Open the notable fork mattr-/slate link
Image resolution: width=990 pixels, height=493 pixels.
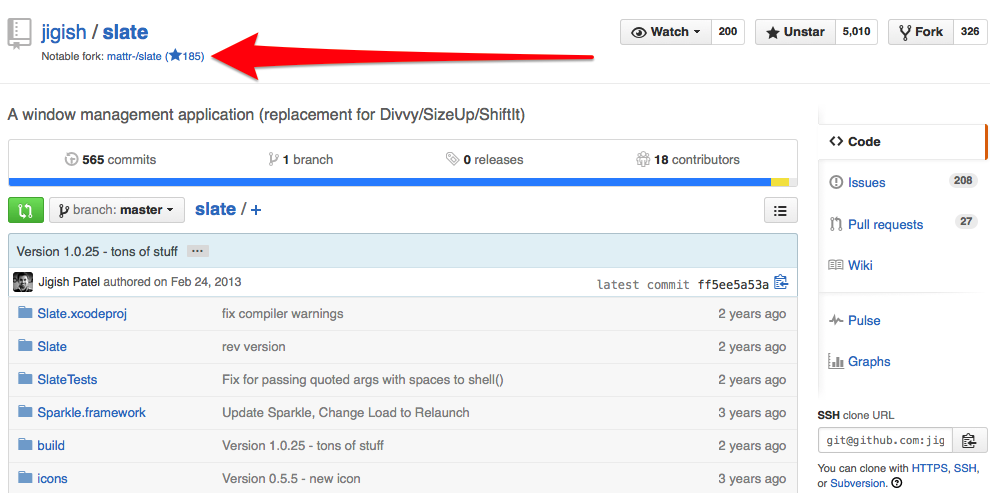point(134,56)
